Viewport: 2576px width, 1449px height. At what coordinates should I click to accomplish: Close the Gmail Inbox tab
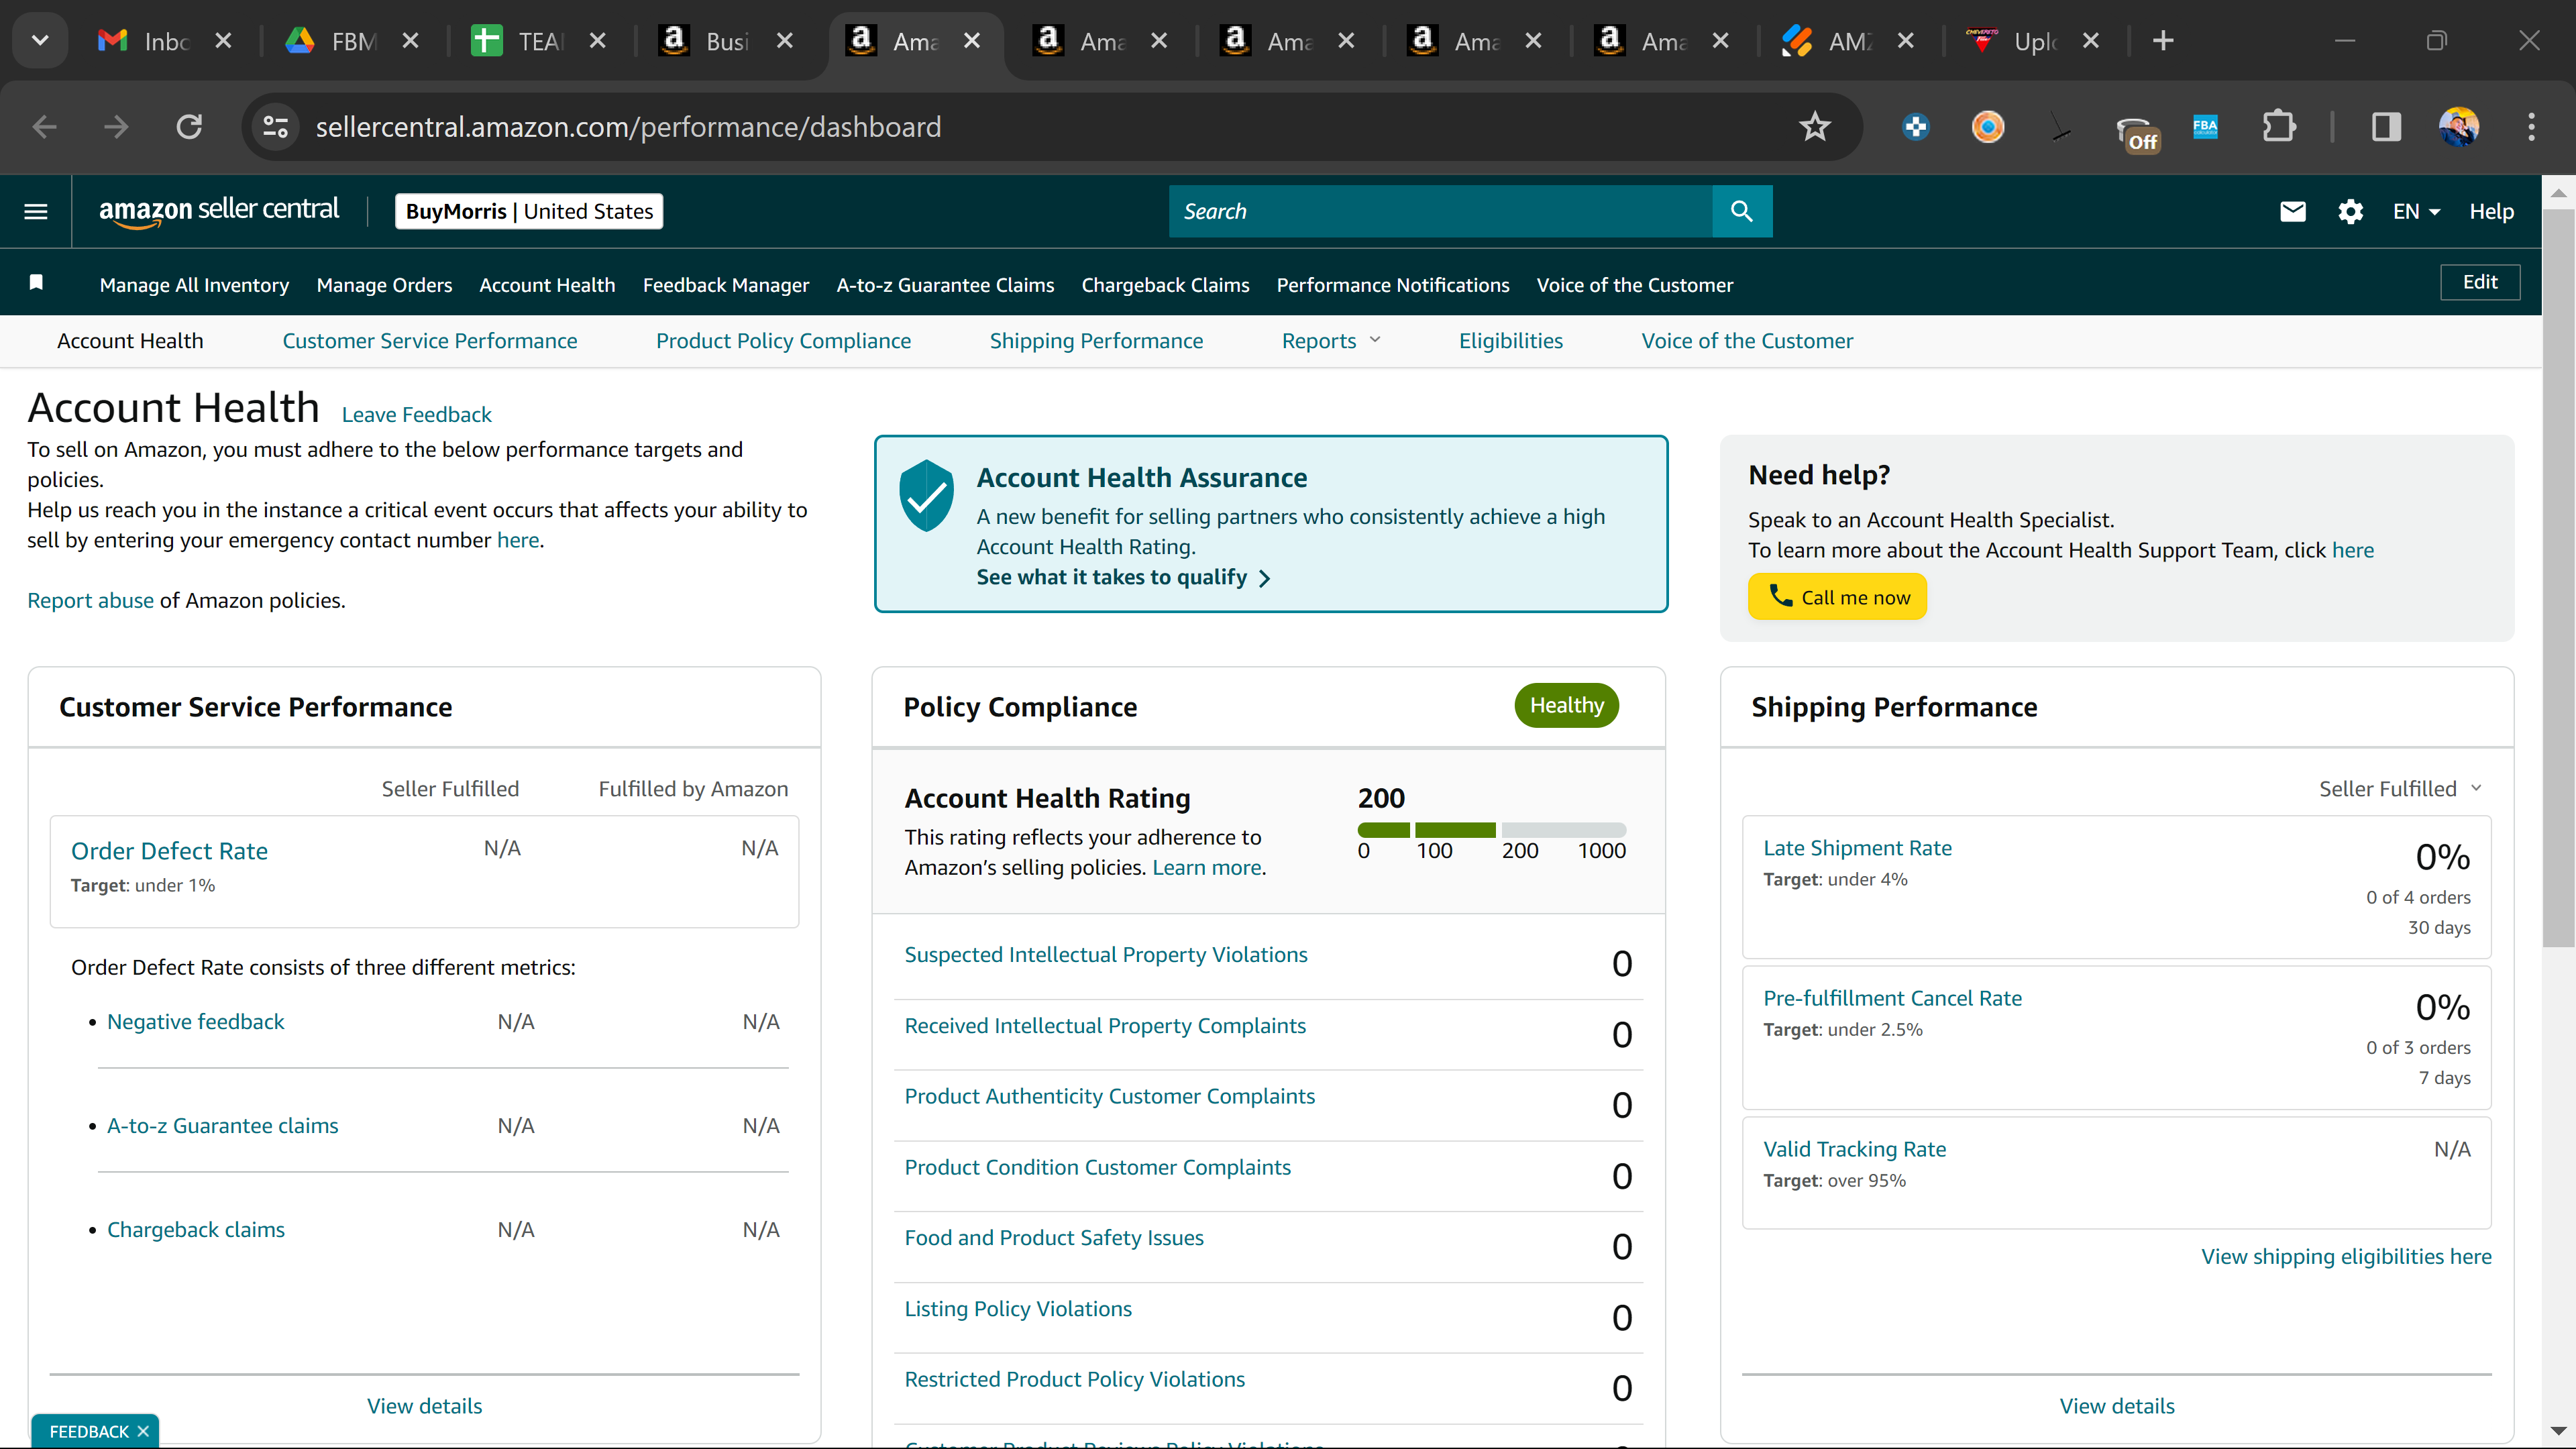click(x=223, y=41)
